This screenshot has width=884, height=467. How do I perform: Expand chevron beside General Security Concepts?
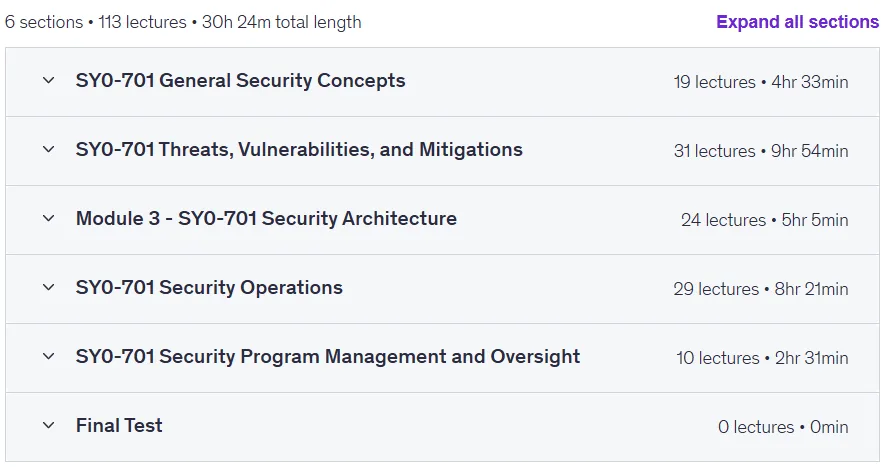[x=48, y=81]
